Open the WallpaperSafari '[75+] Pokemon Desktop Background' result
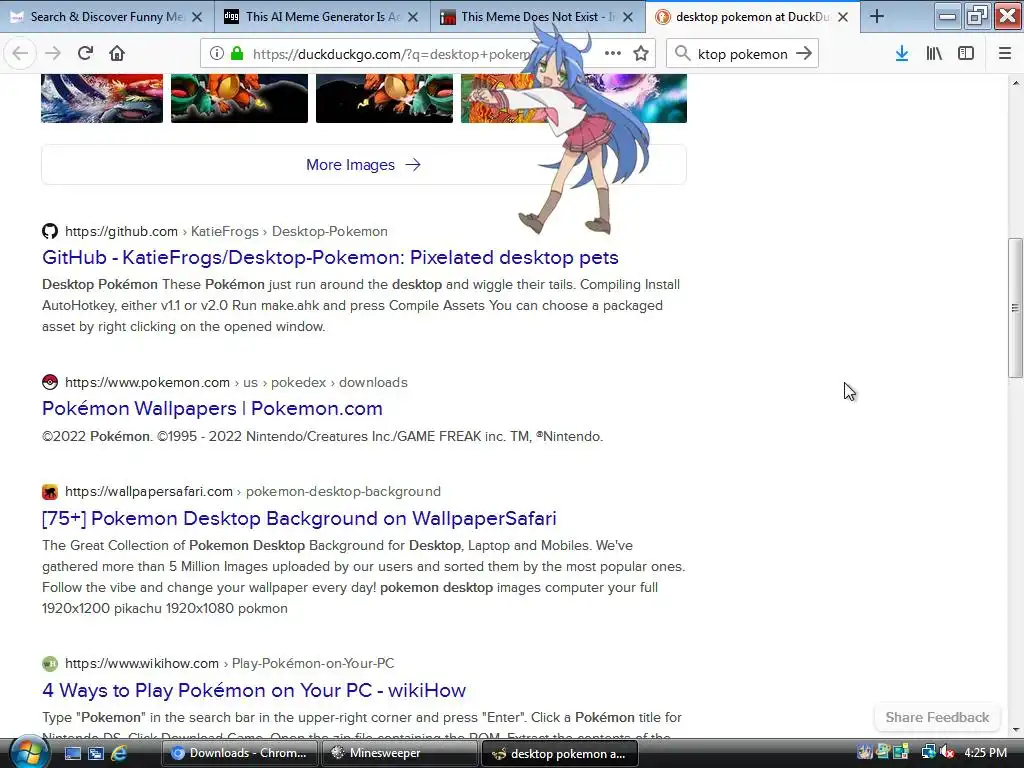This screenshot has width=1024, height=768. (x=299, y=518)
